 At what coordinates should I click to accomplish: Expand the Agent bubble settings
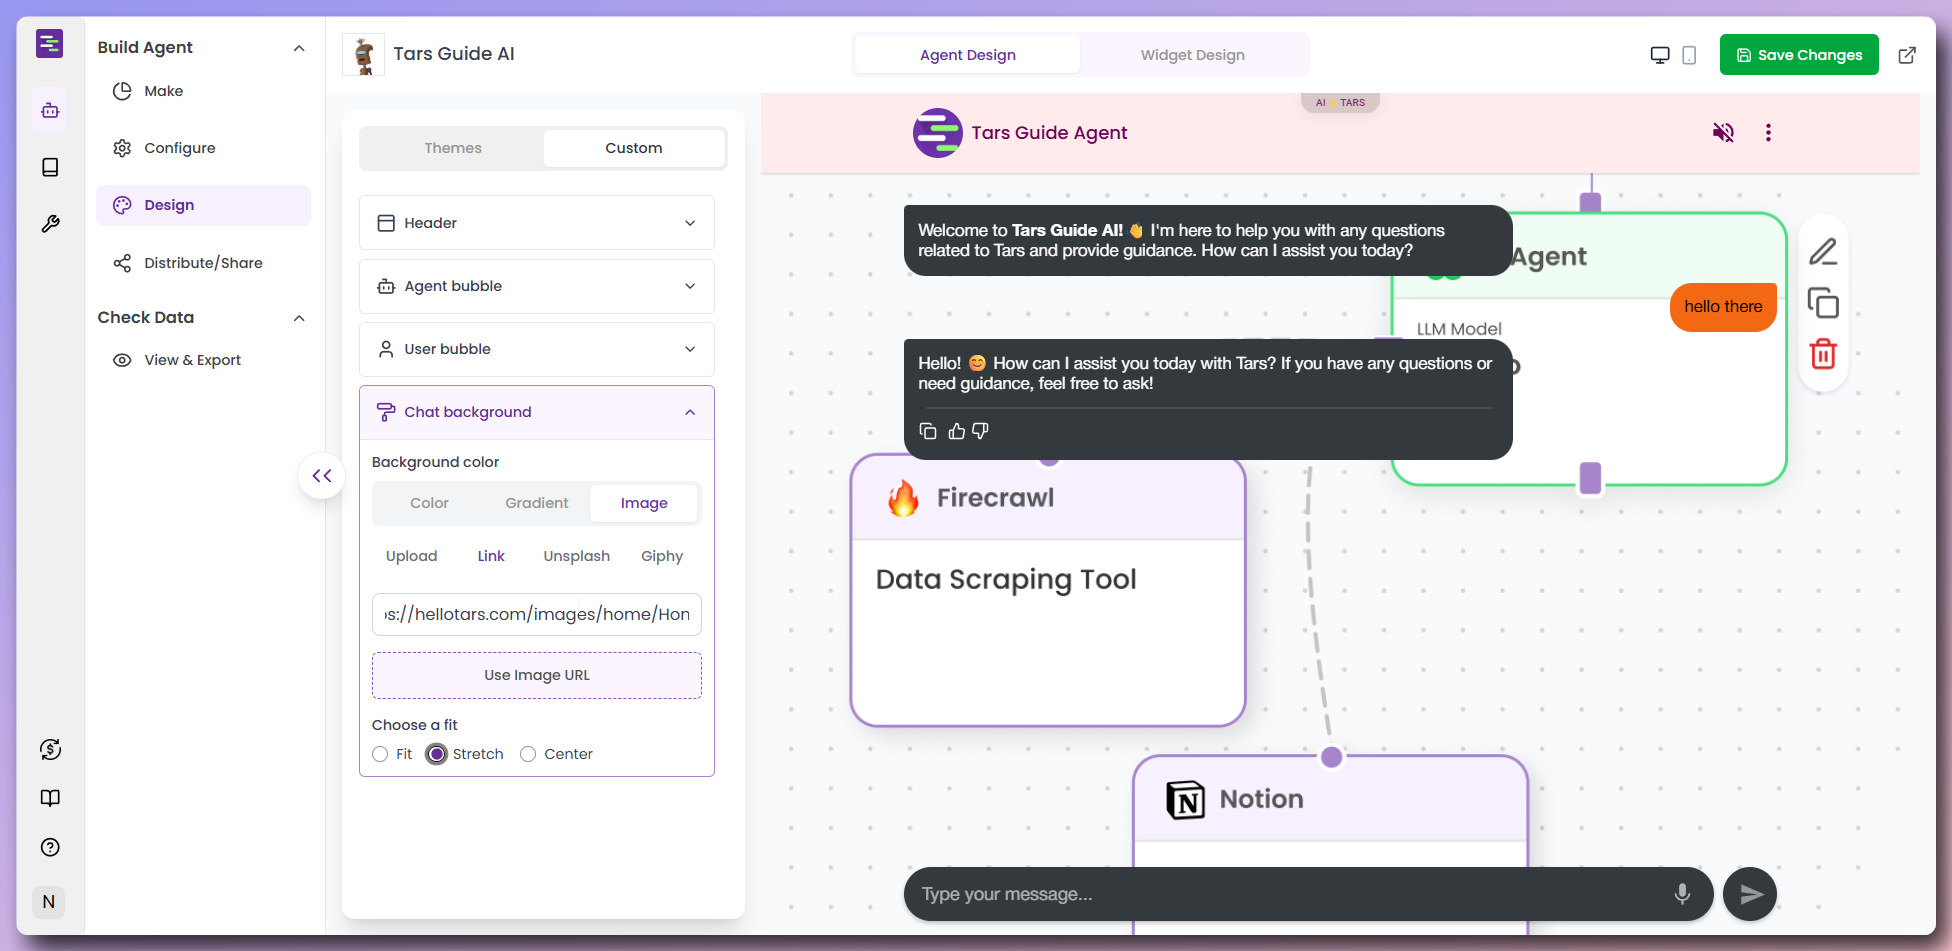[537, 286]
